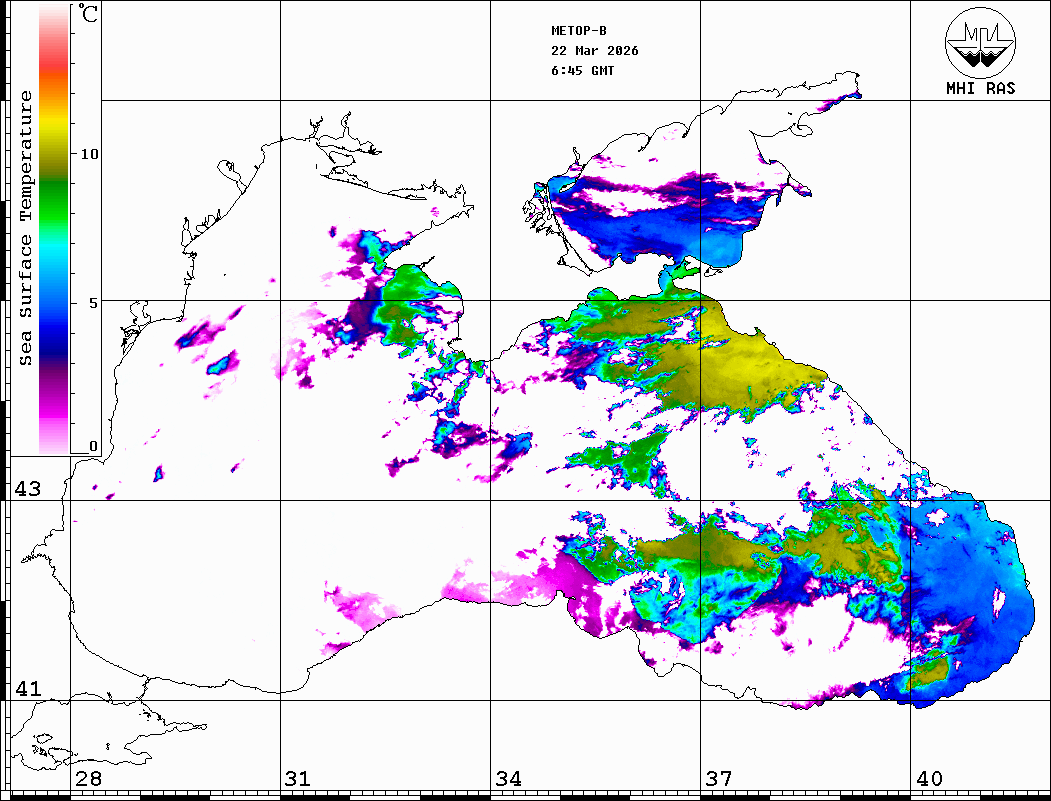
Task: Click longitude label 34
Action: [508, 779]
